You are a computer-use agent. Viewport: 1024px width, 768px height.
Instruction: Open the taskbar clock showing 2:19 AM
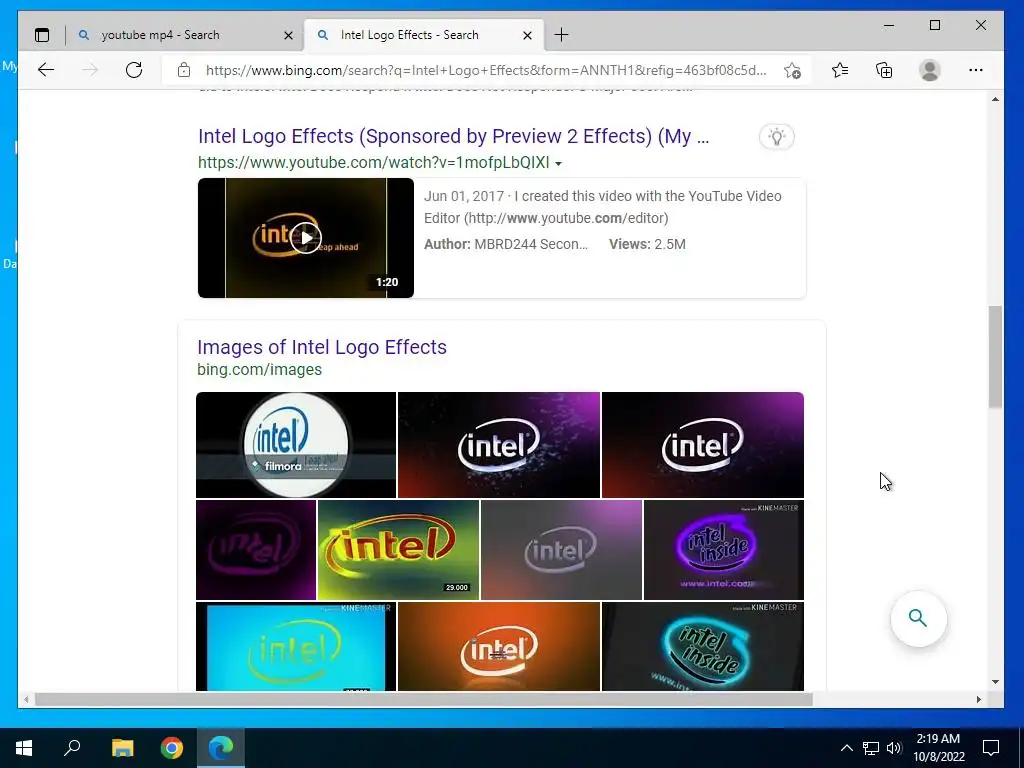938,748
